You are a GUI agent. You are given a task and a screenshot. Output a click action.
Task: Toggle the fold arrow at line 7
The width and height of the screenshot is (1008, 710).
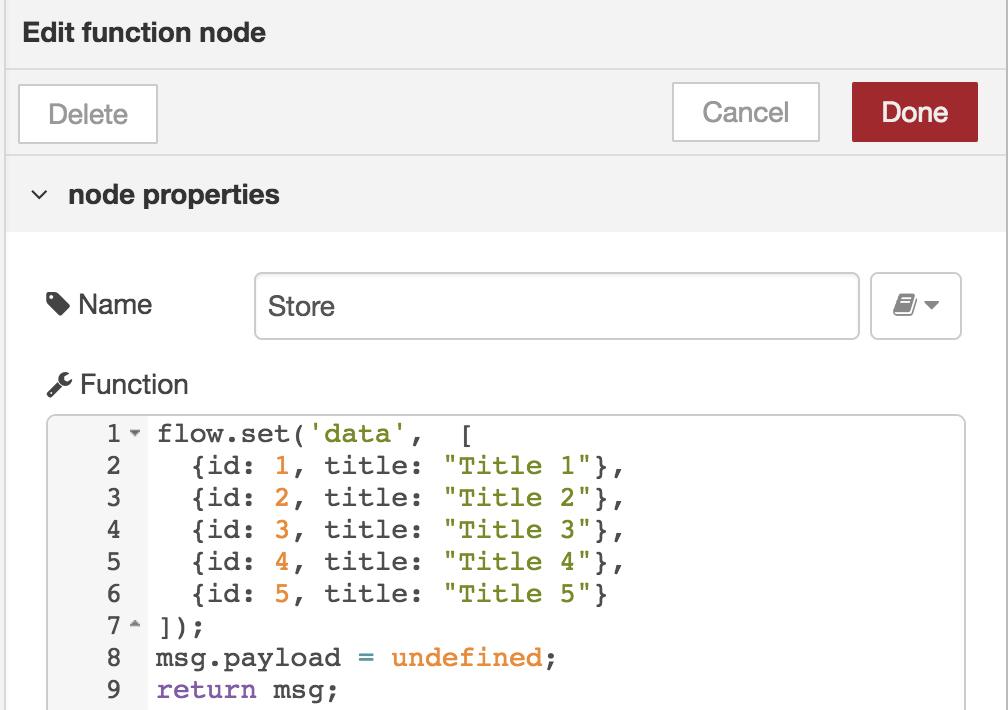coord(135,624)
